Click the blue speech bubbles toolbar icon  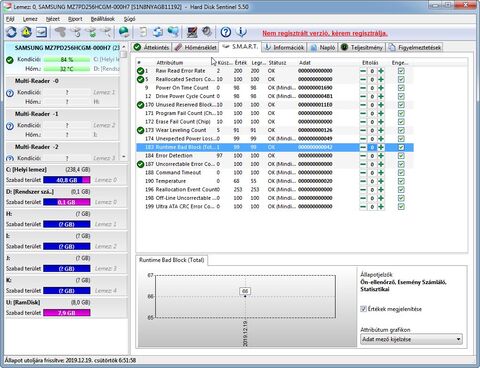click(173, 32)
